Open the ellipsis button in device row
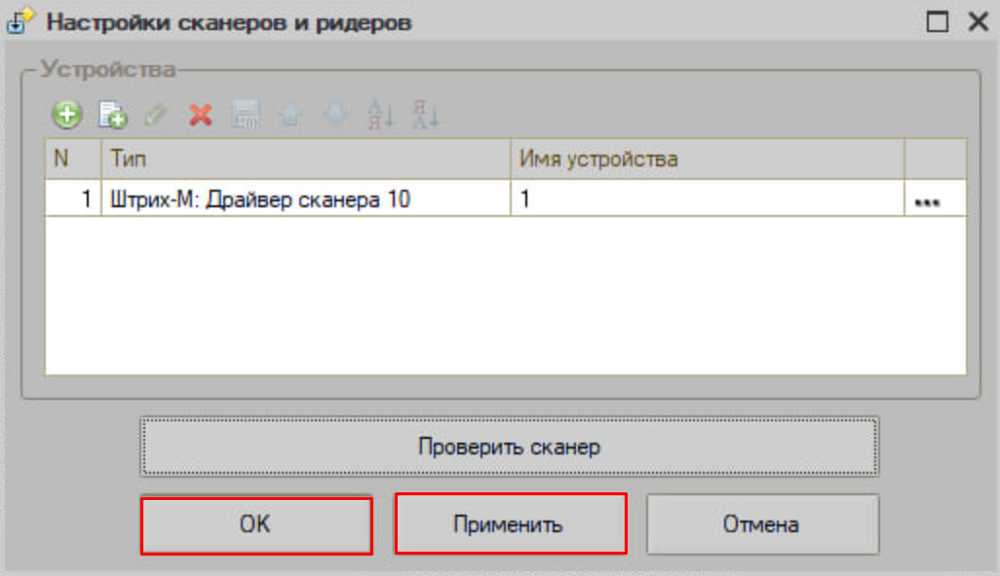This screenshot has width=1000, height=576. pyautogui.click(x=928, y=200)
